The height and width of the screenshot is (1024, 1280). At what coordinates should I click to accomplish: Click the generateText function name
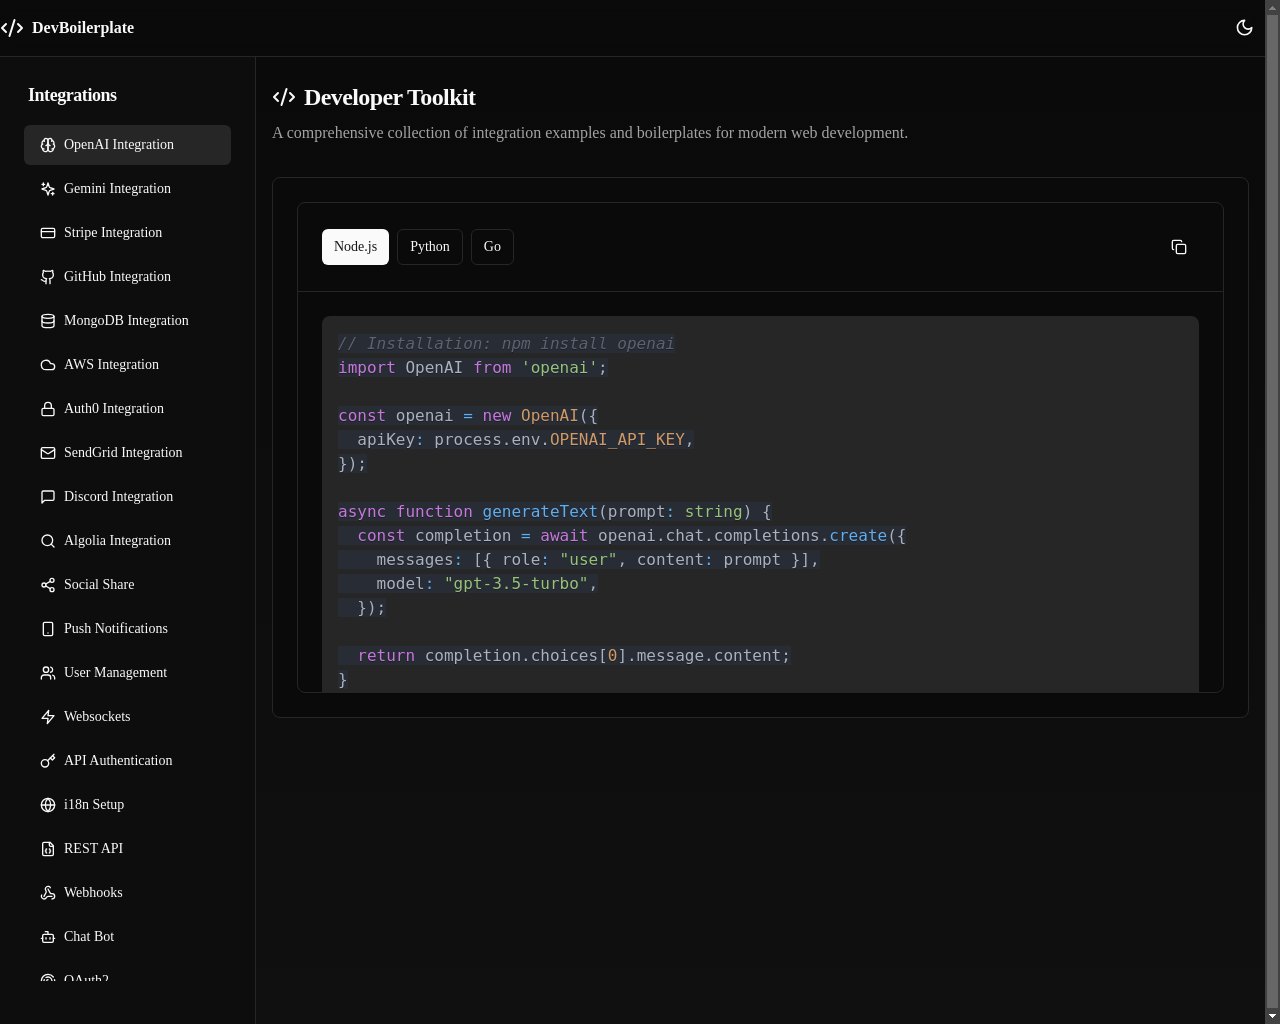point(540,512)
